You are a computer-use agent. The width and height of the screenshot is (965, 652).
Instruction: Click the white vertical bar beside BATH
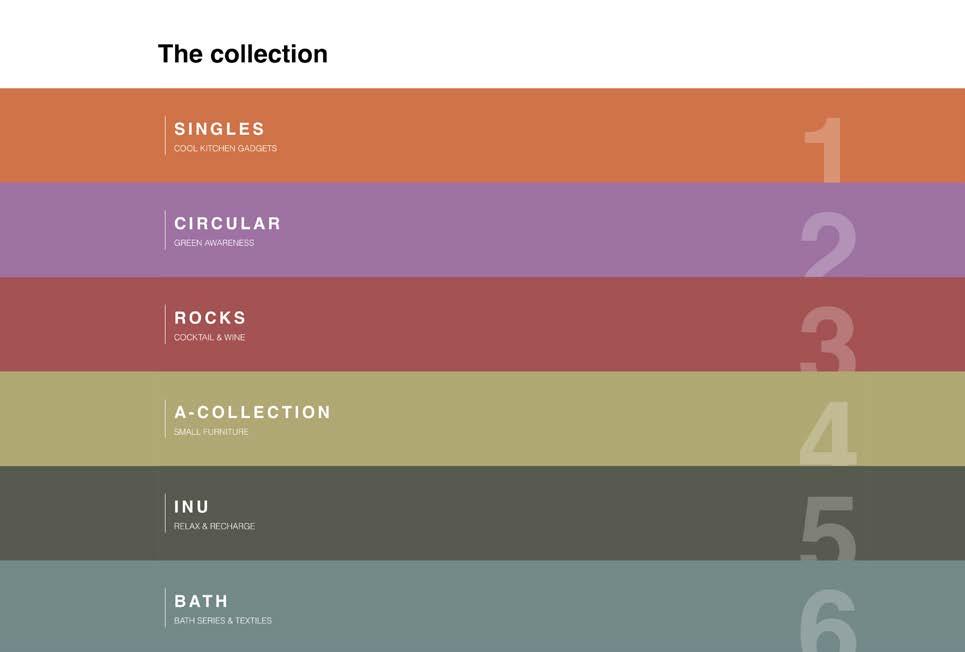165,607
